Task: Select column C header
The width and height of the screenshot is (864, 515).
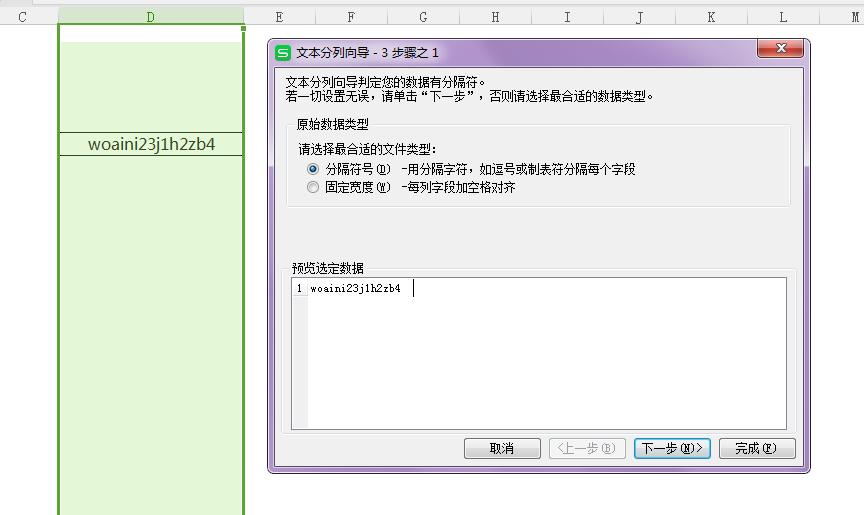Action: click(x=22, y=17)
